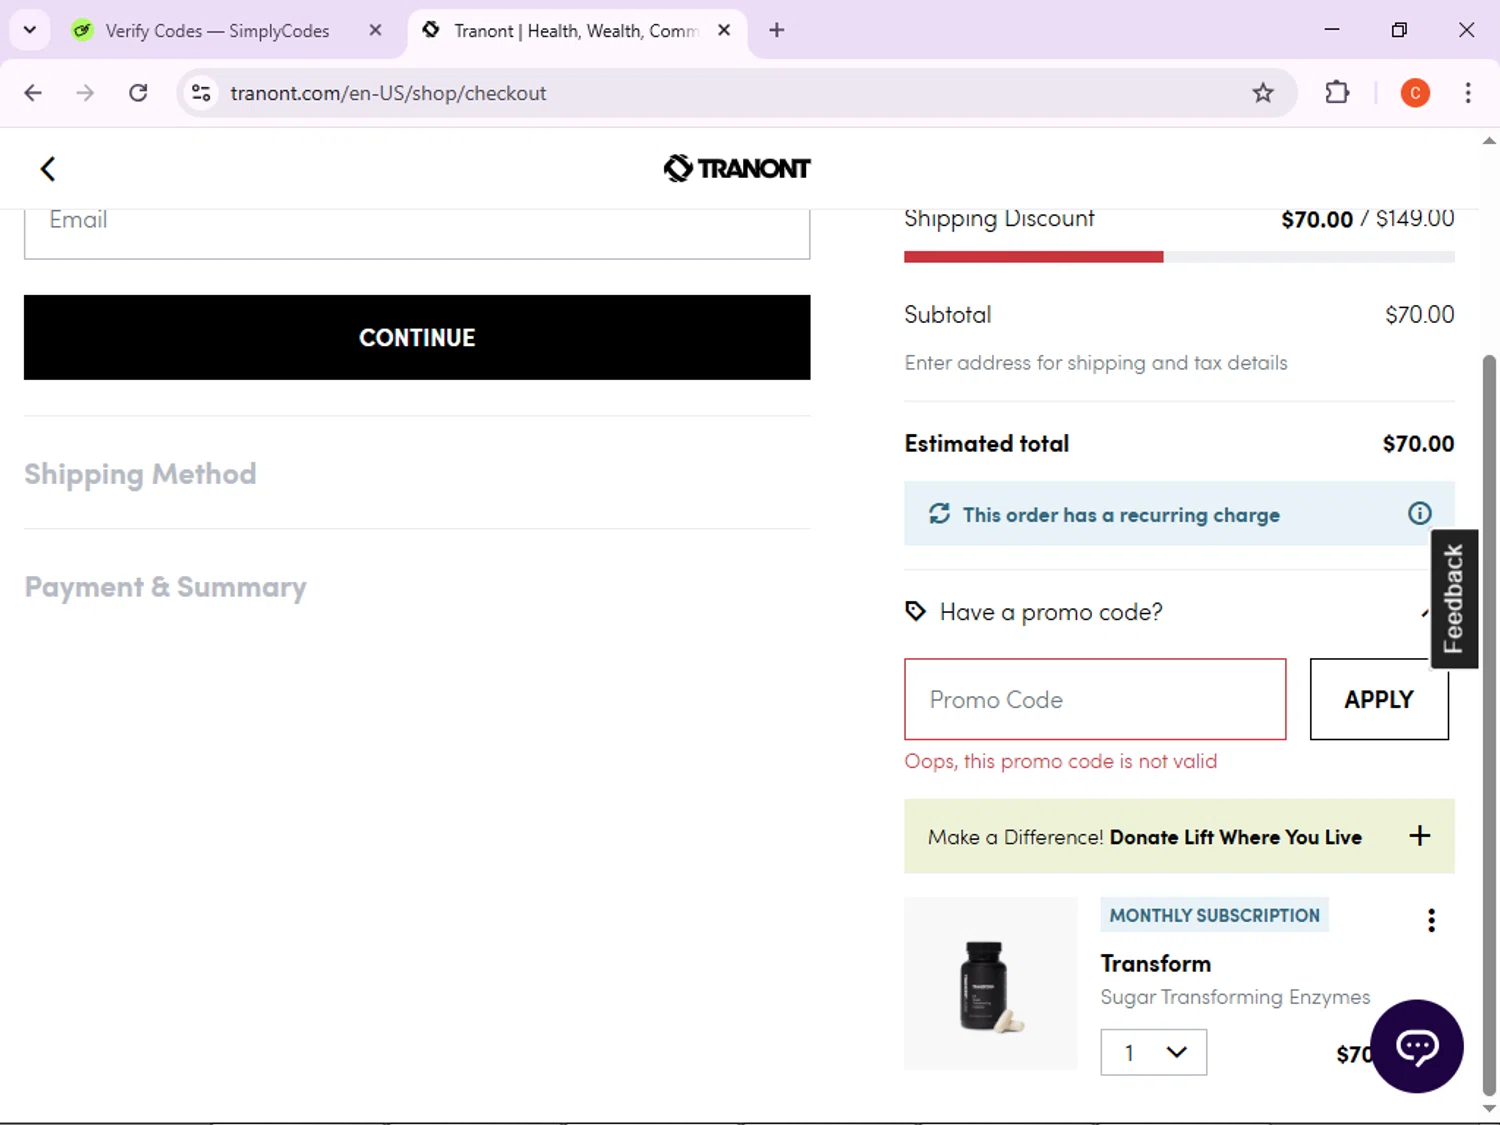Open the Chrome profile avatar

tap(1415, 93)
